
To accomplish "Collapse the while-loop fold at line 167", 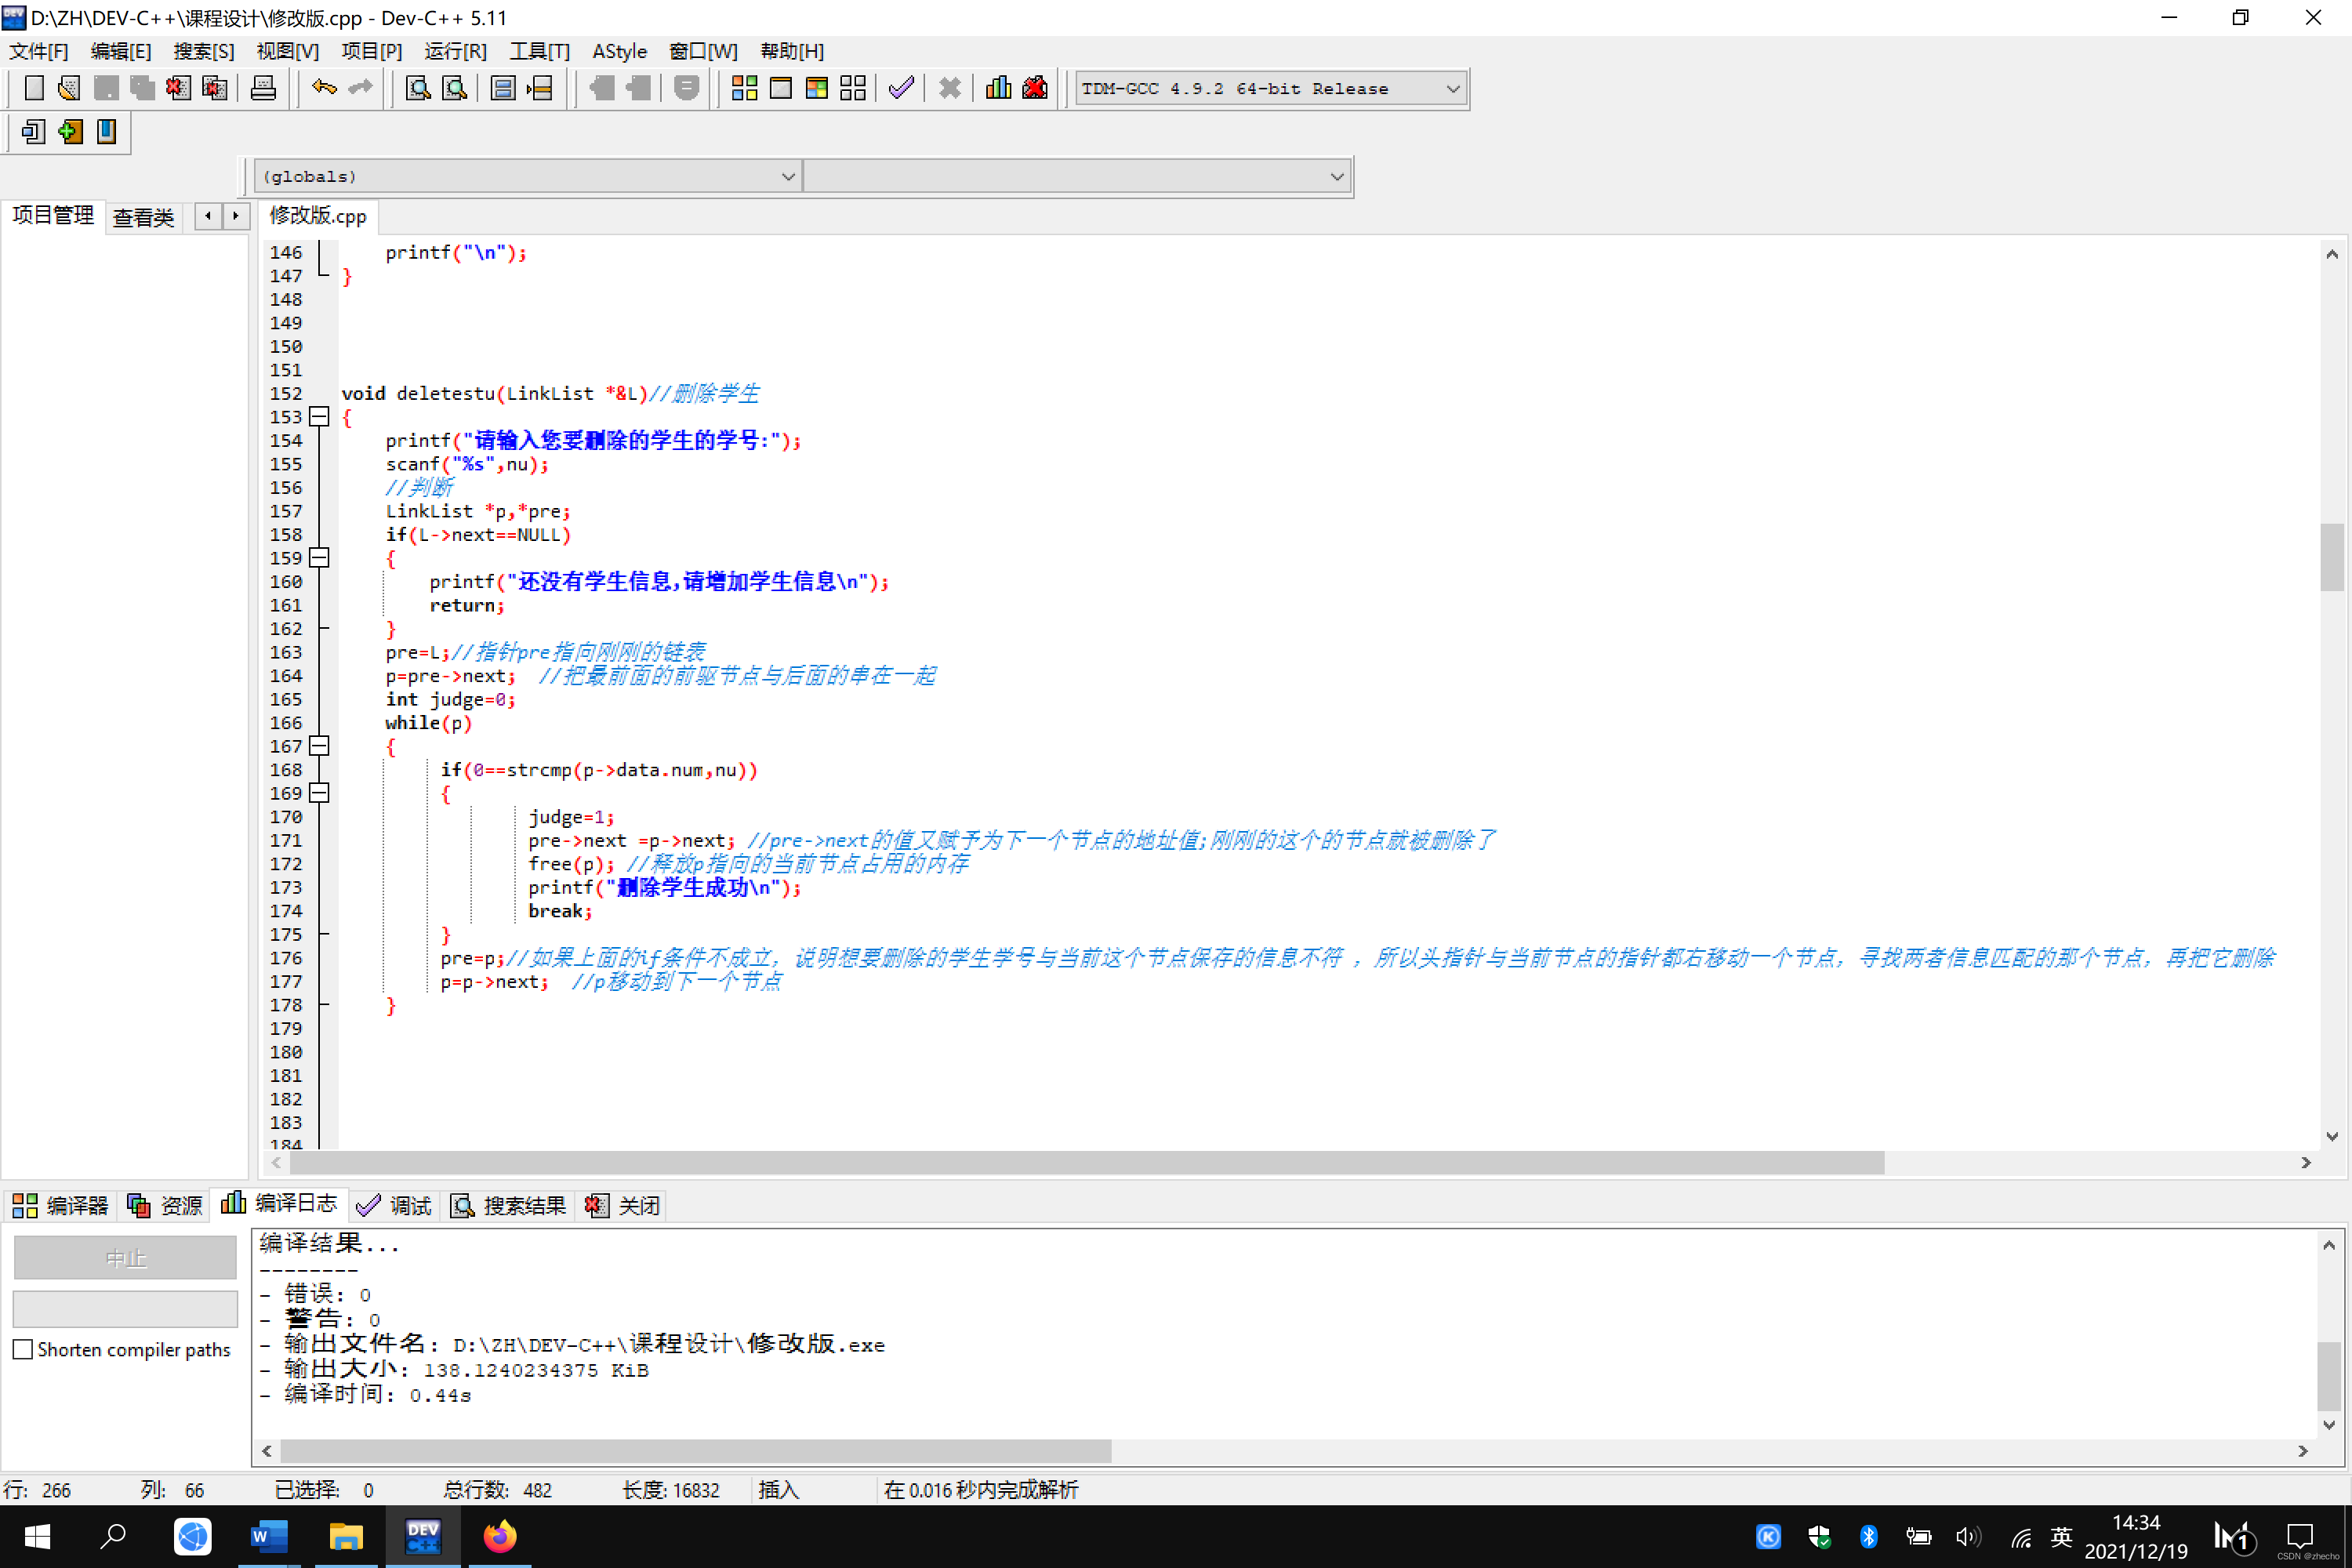I will [x=319, y=746].
